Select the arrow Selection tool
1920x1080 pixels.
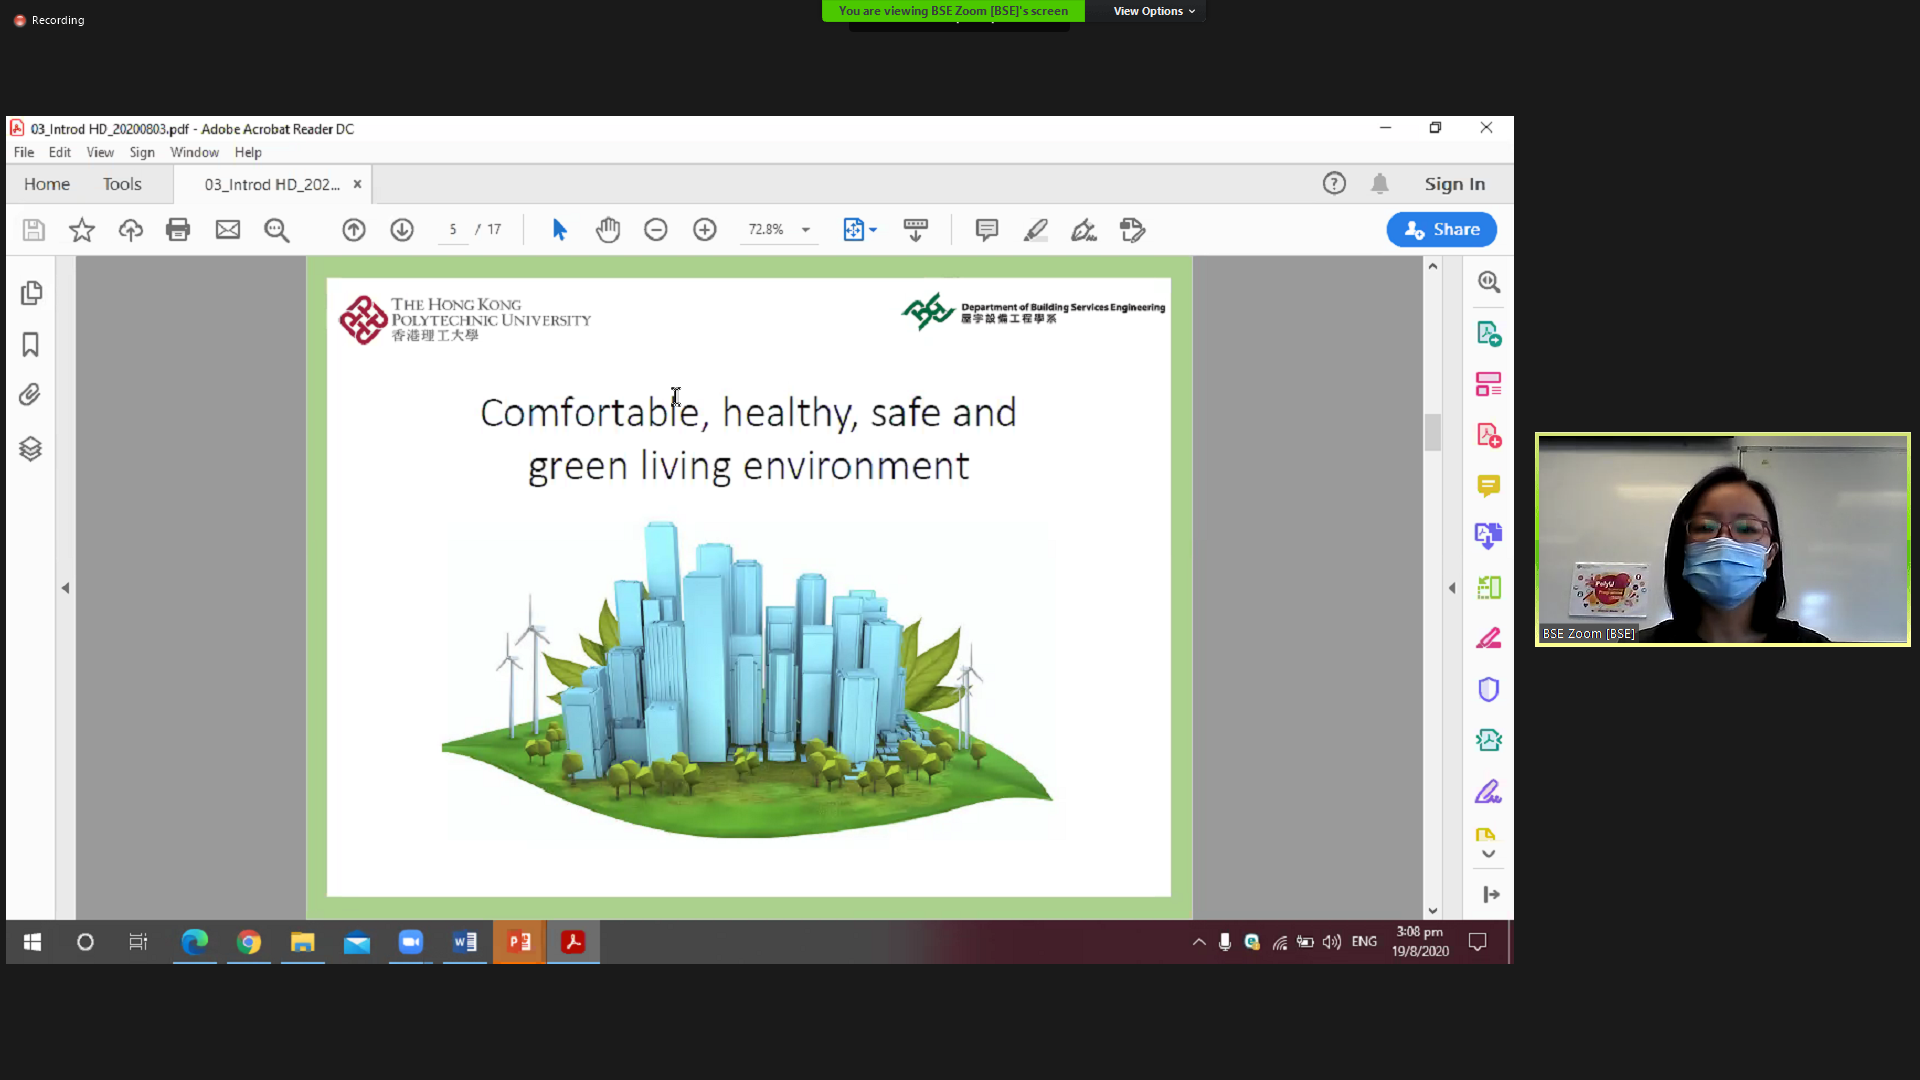tap(559, 230)
